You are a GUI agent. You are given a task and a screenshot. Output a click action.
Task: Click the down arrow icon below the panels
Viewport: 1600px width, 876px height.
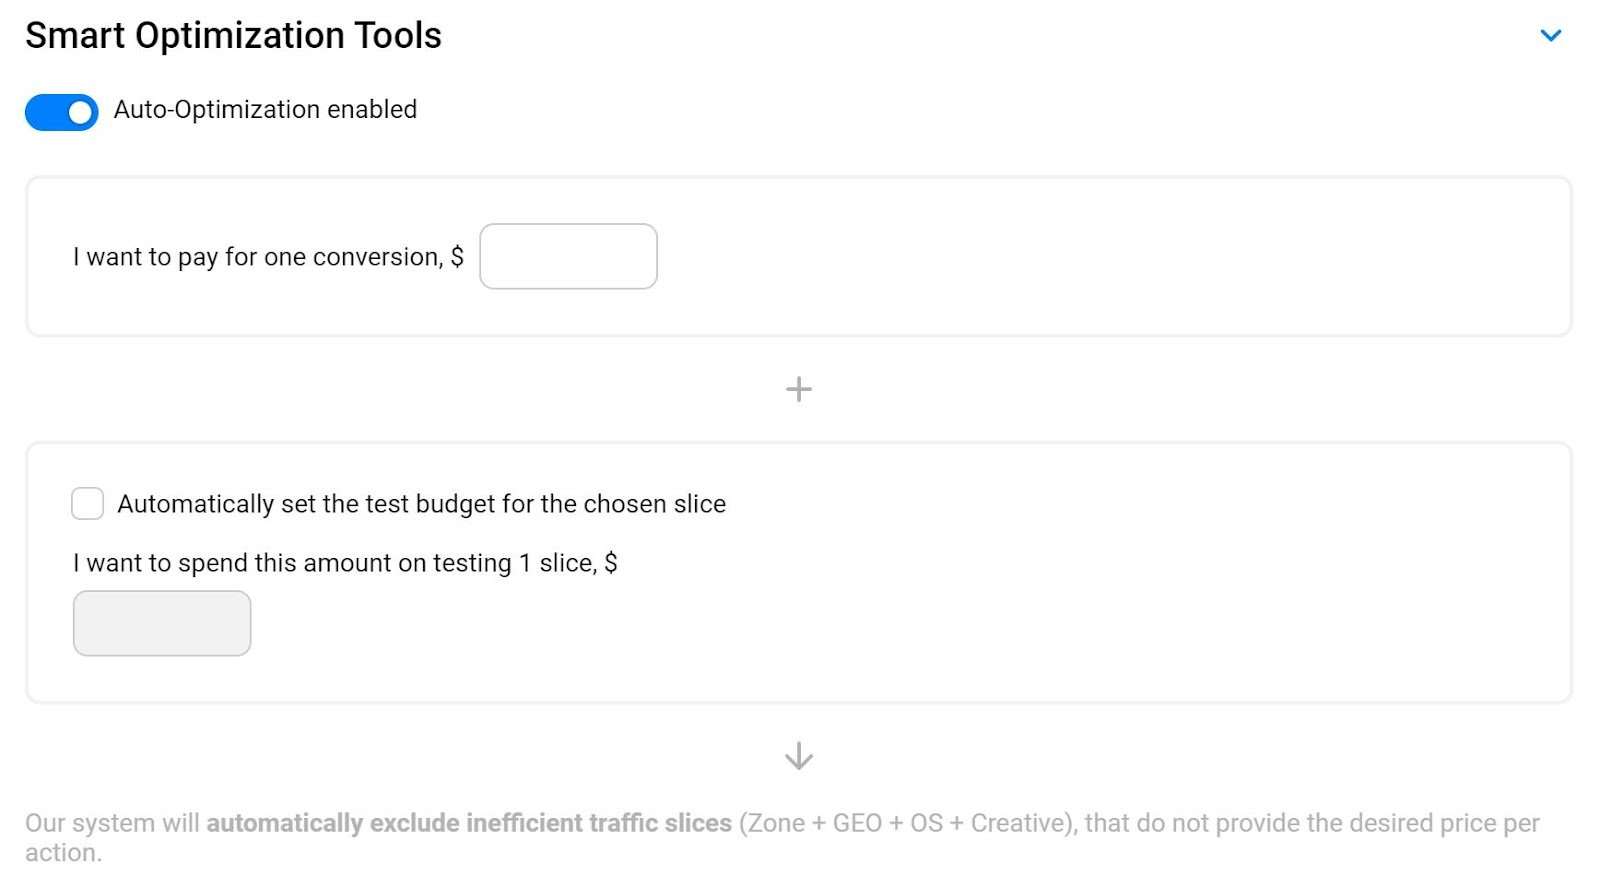tap(798, 756)
